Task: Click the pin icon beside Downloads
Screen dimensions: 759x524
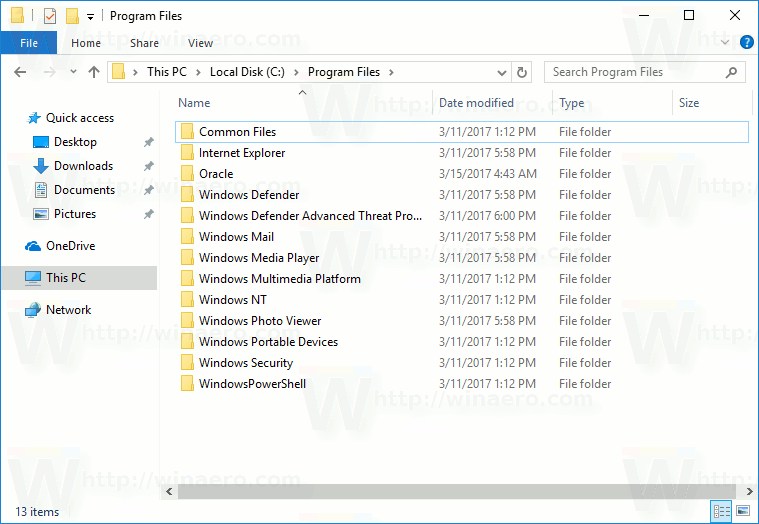Action: [149, 166]
